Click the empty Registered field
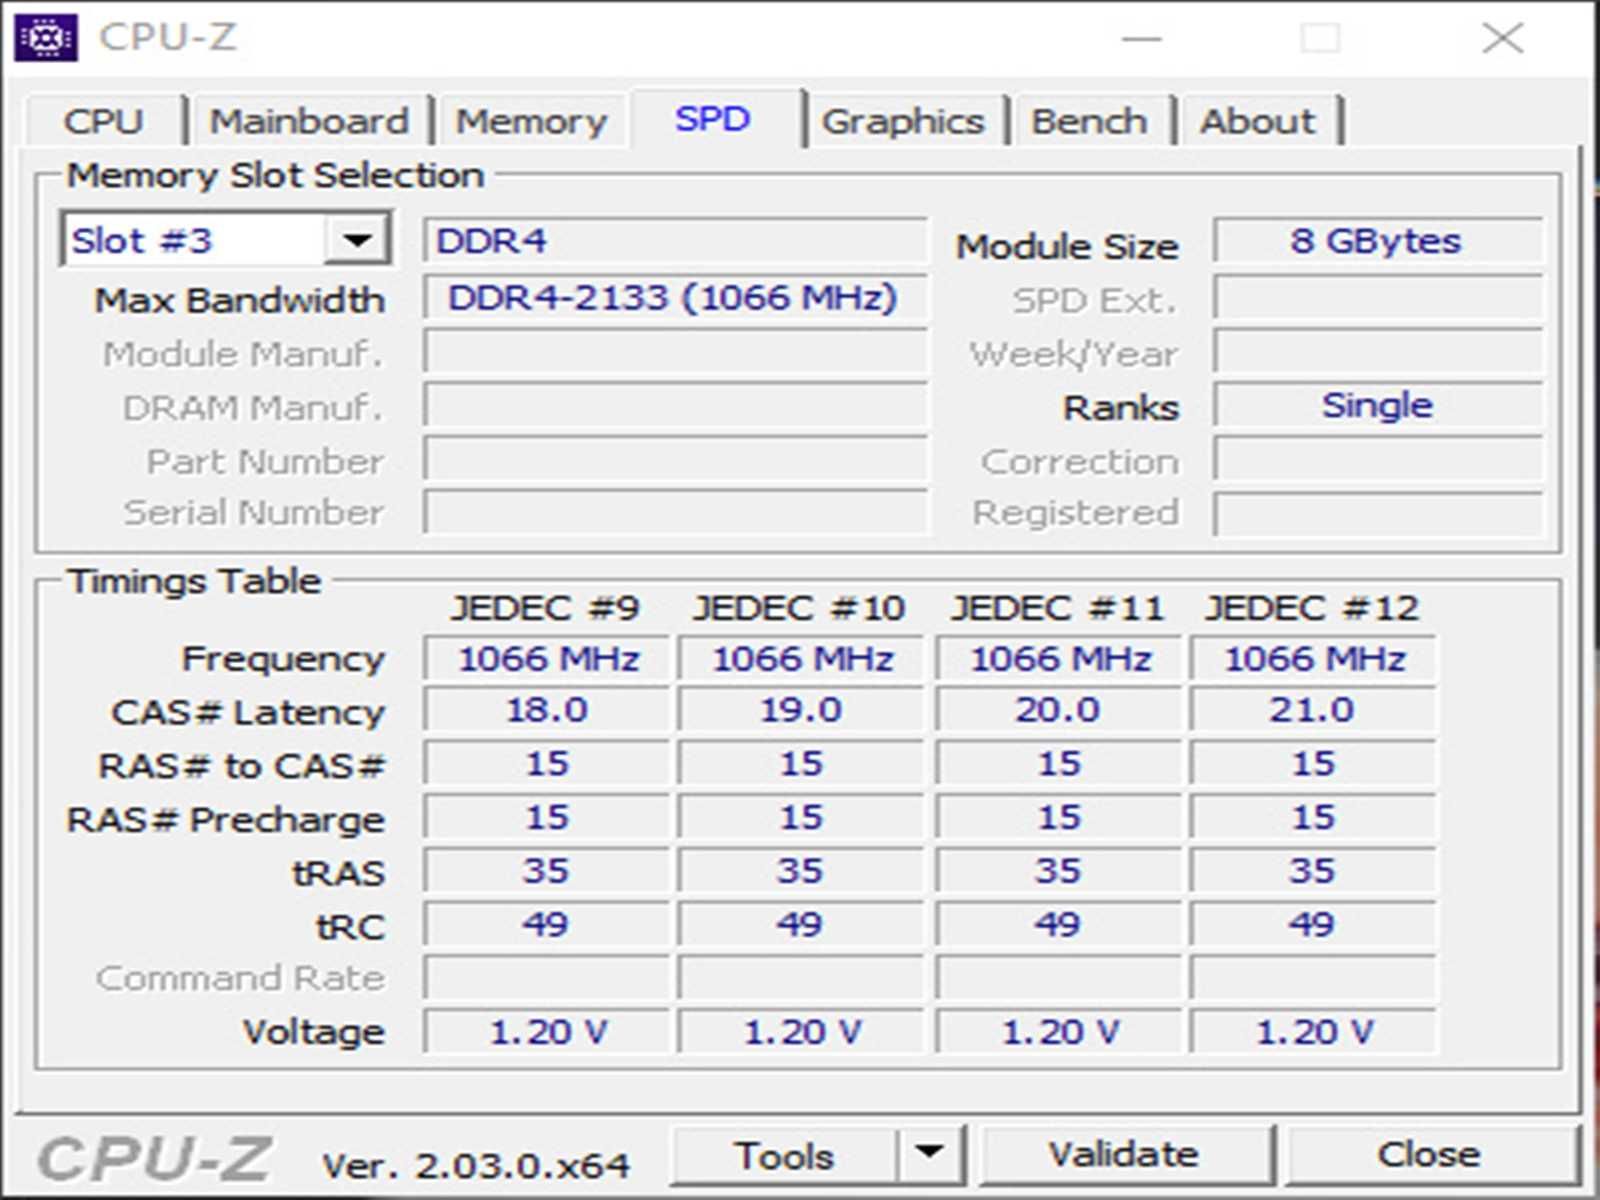 [1377, 513]
